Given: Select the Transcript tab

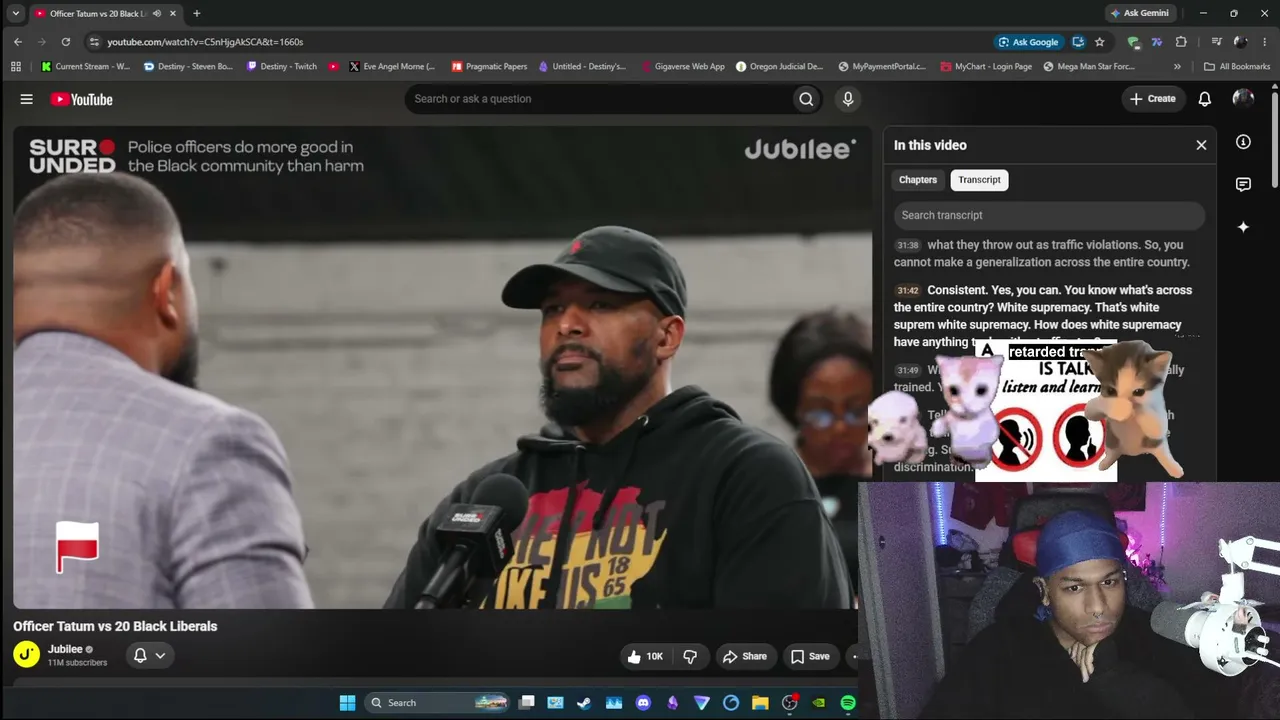Looking at the screenshot, I should (979, 180).
